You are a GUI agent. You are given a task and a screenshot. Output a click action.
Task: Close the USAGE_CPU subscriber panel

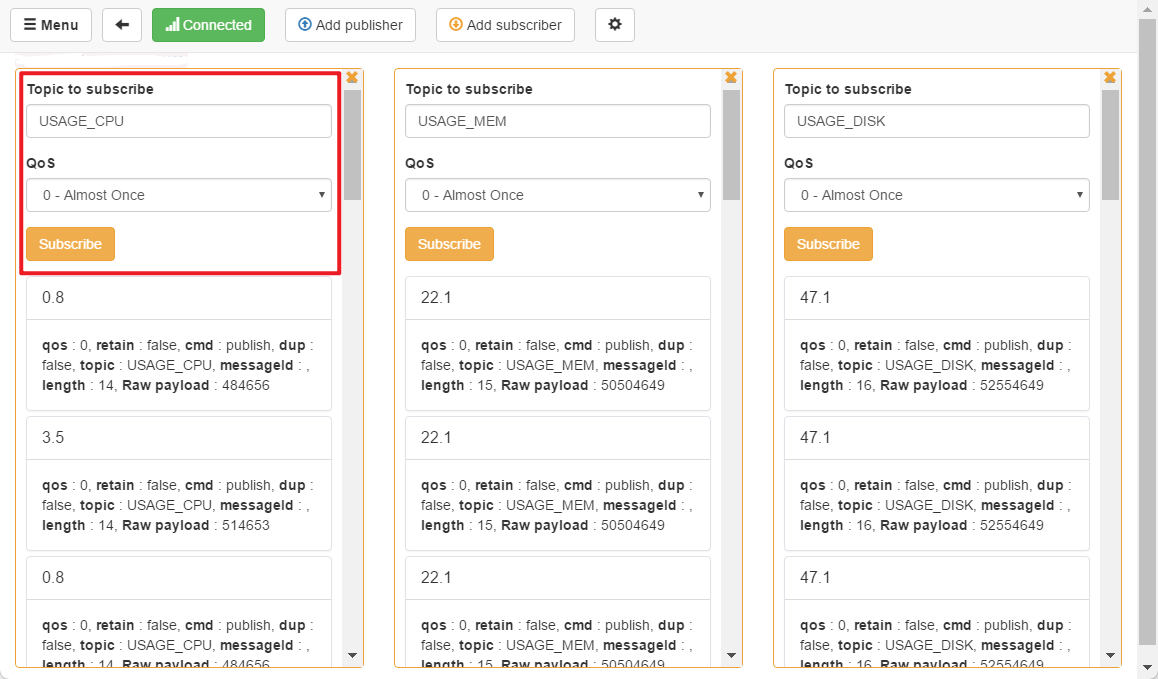pos(352,78)
